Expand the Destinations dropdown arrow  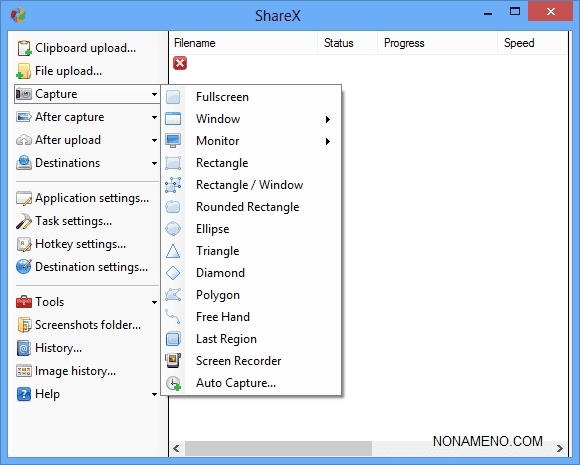point(154,163)
